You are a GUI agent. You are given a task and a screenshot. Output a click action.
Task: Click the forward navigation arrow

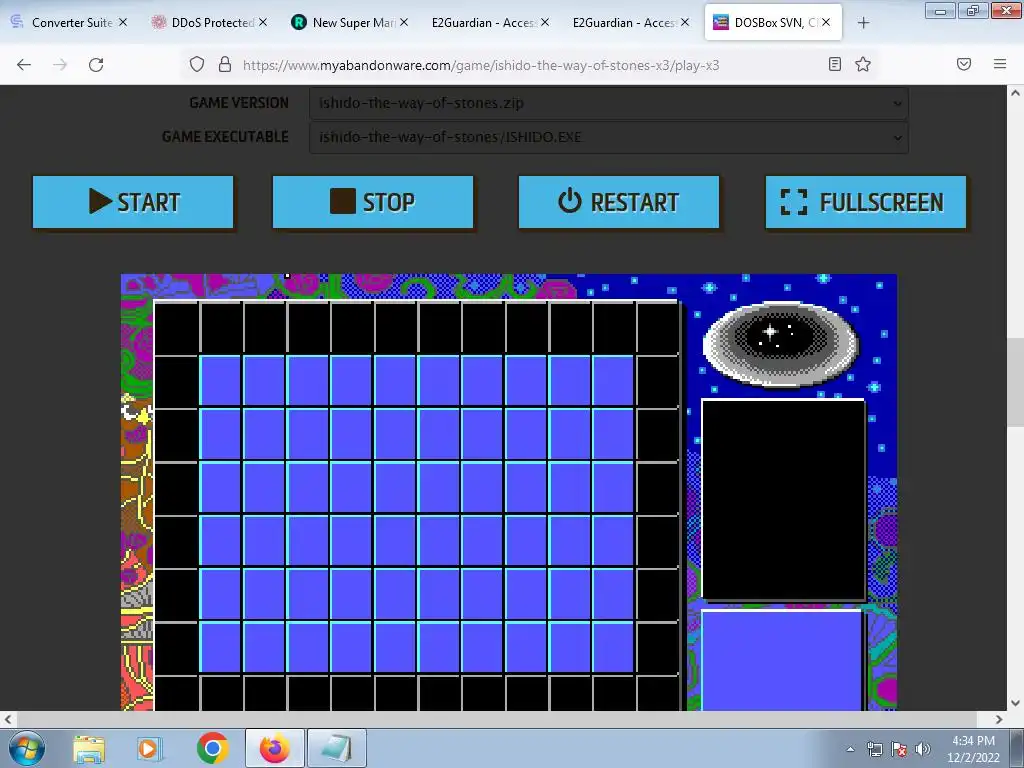click(x=60, y=64)
